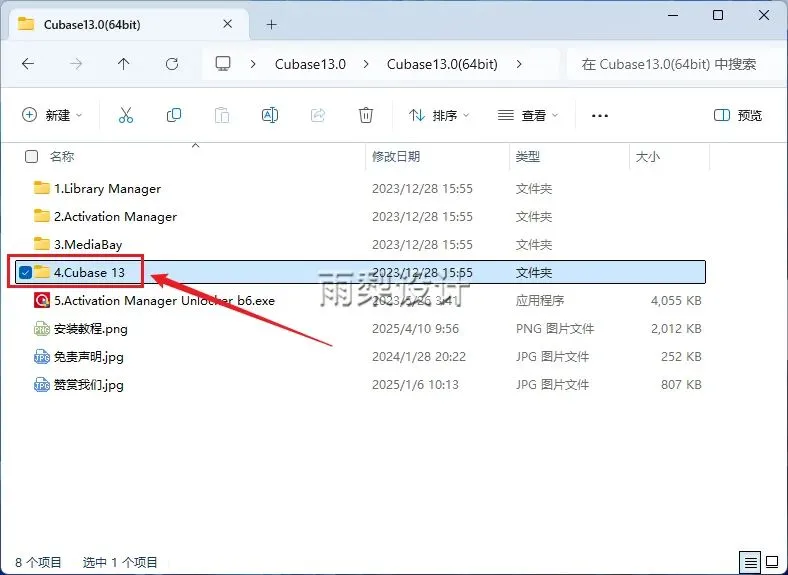This screenshot has width=788, height=575.
Task: Click the Share icon in toolbar
Action: 318,115
